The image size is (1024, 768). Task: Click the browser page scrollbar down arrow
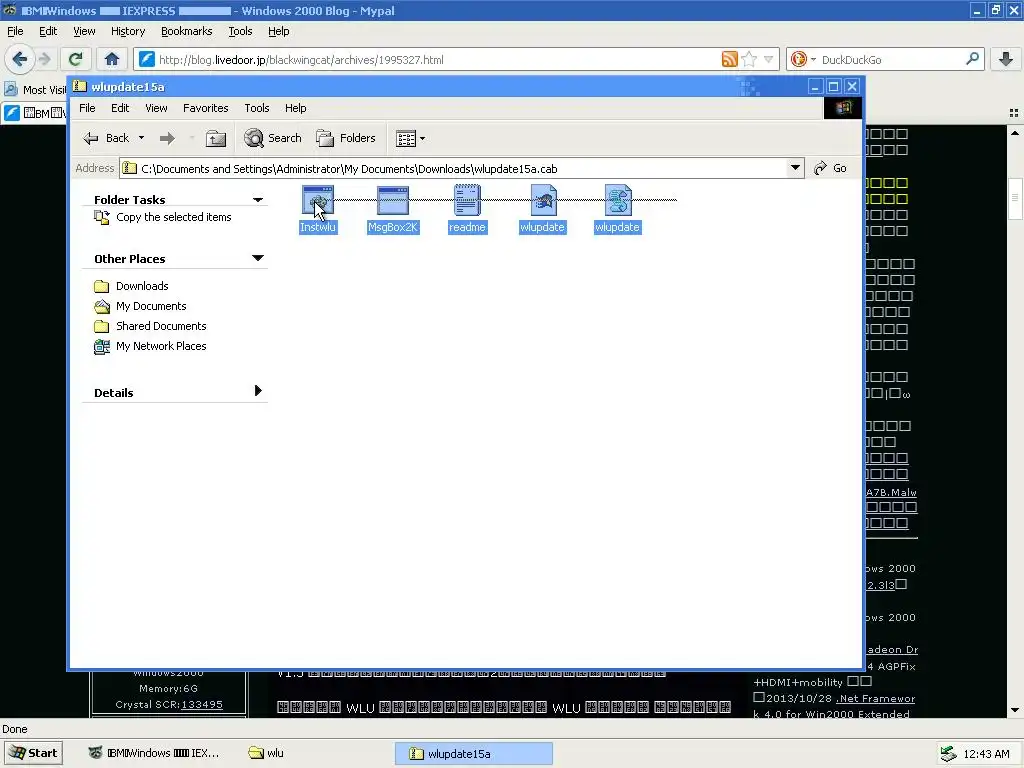point(1015,710)
